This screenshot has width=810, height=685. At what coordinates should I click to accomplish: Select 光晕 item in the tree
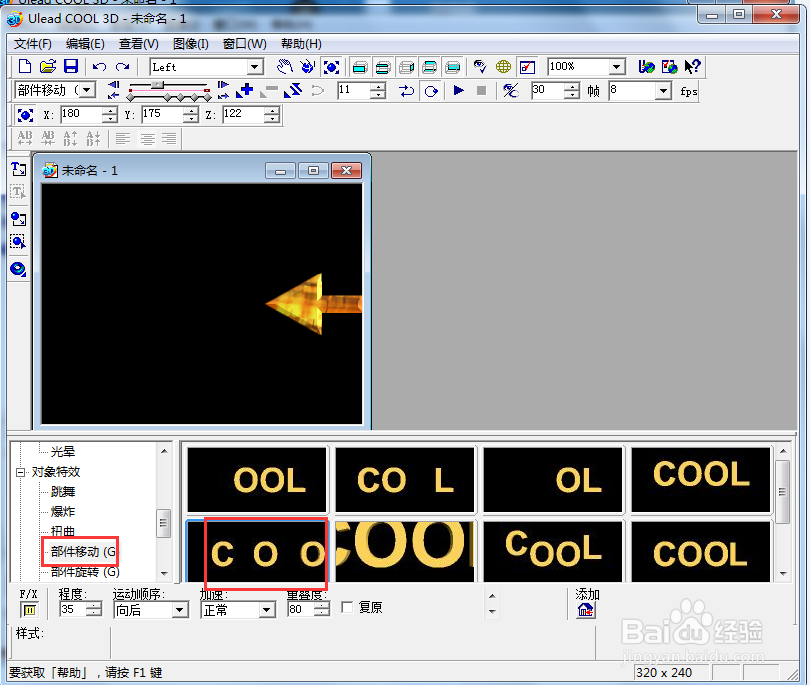(63, 452)
